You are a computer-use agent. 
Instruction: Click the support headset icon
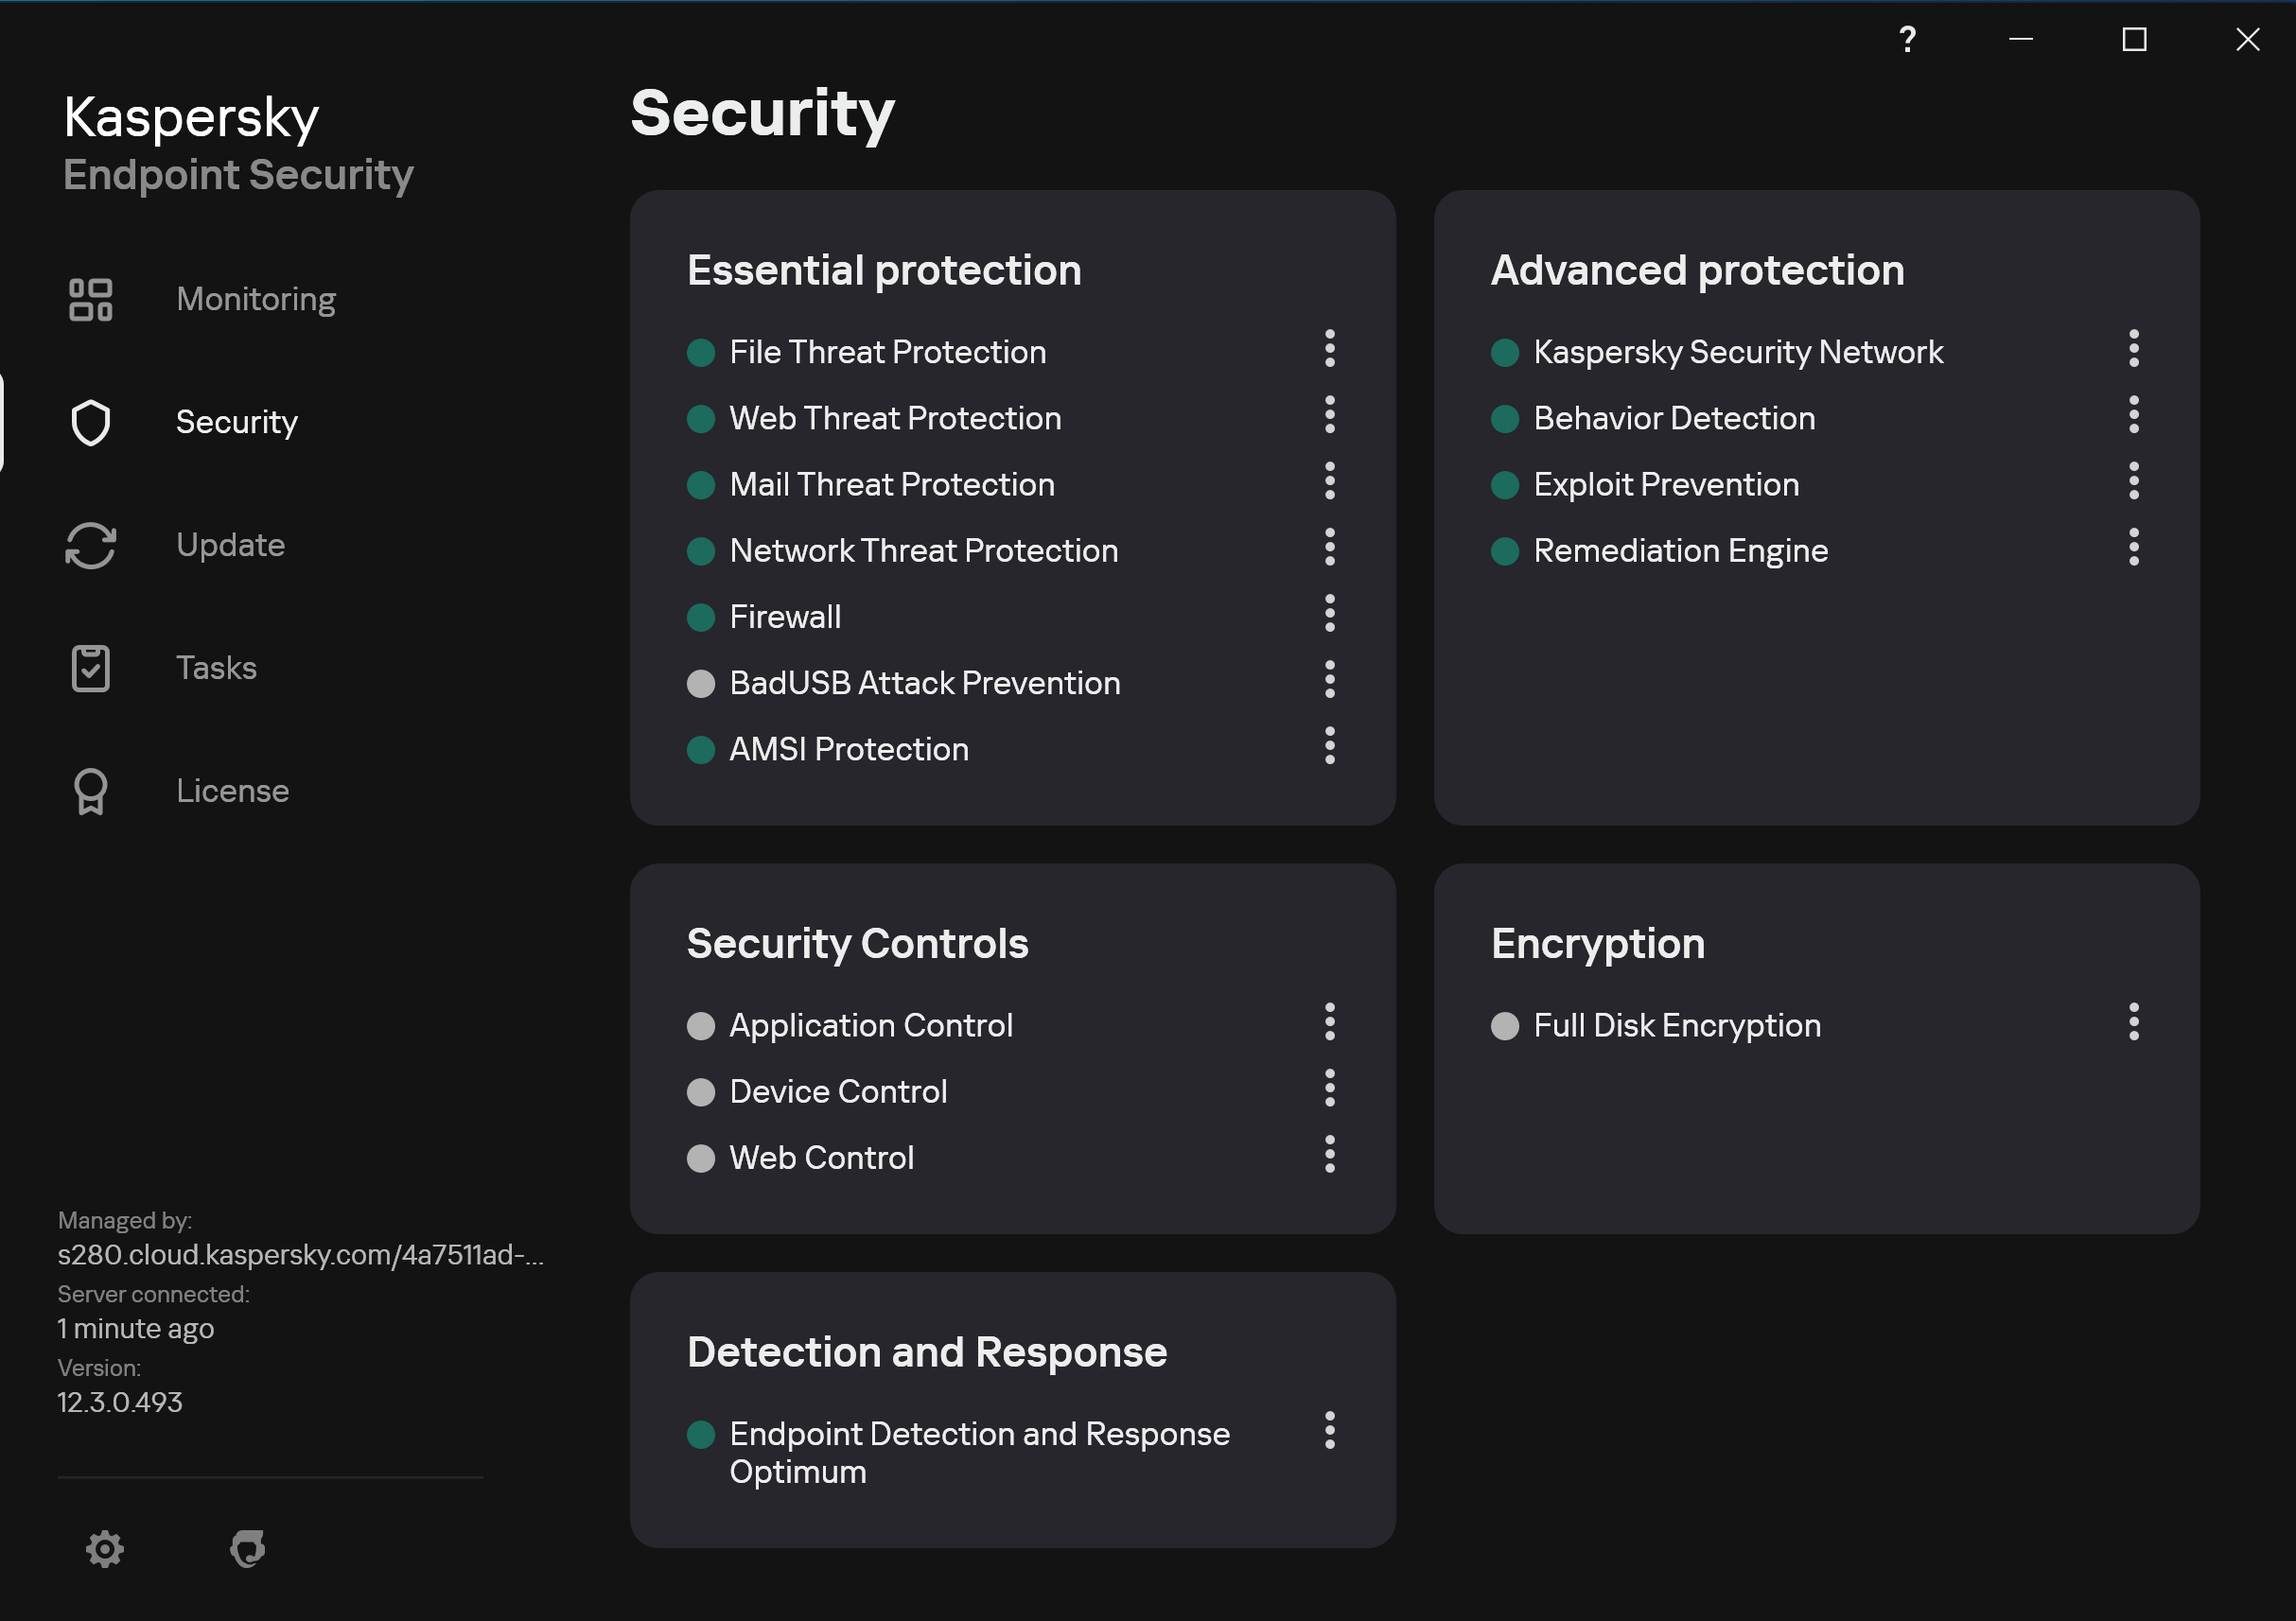click(247, 1548)
